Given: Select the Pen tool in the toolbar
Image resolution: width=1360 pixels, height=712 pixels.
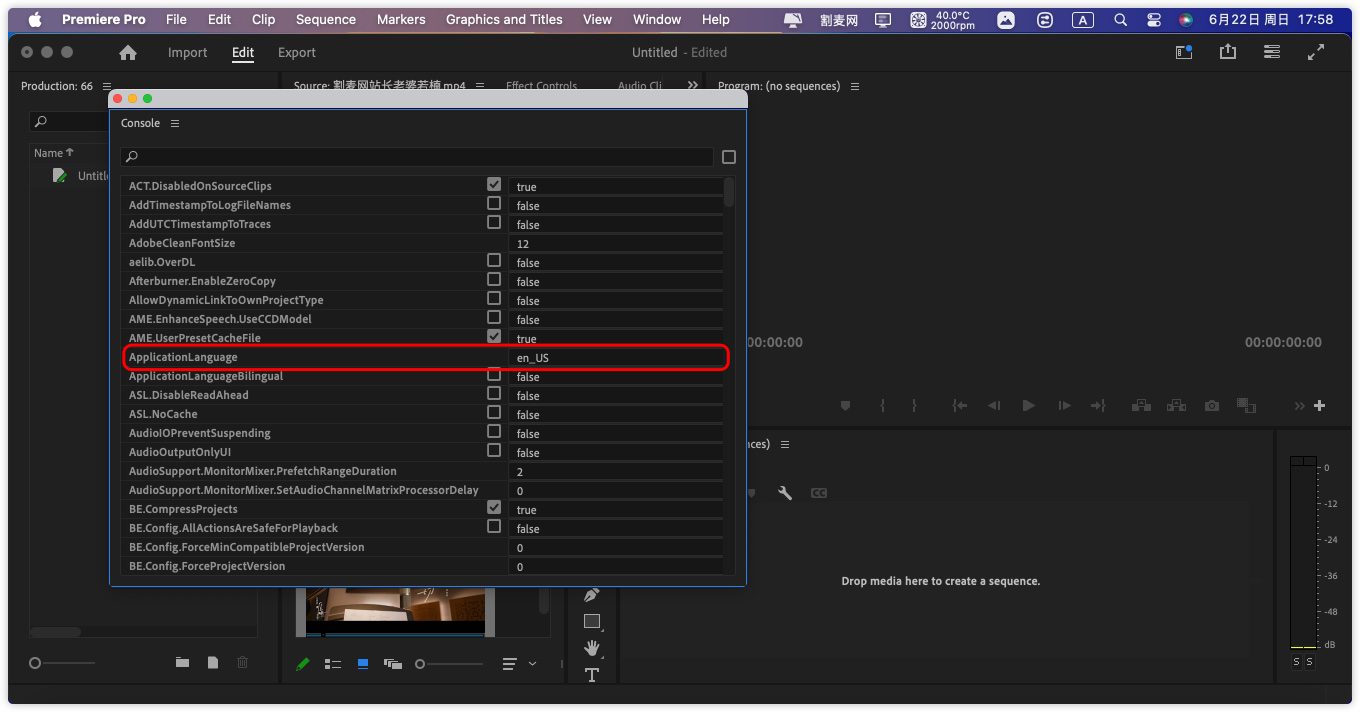Looking at the screenshot, I should click(x=591, y=595).
